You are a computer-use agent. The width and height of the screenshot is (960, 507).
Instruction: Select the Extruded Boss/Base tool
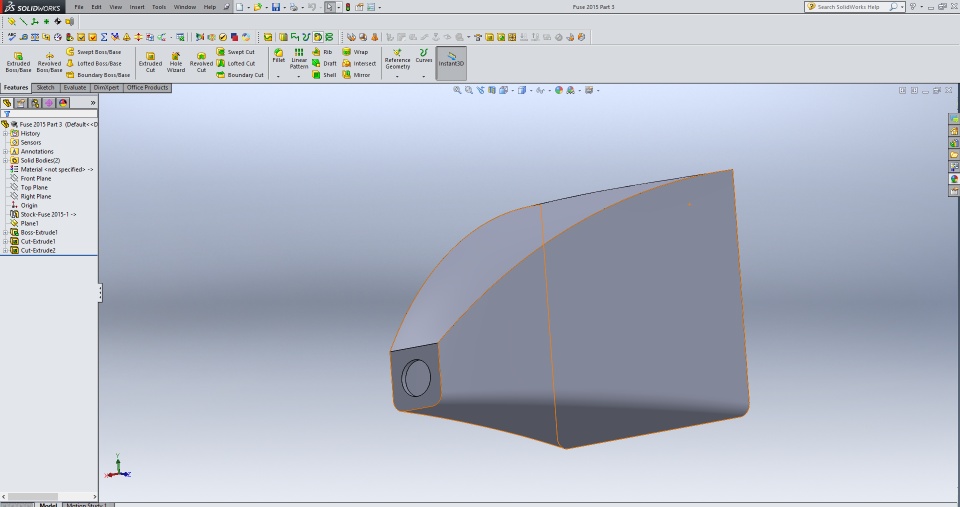tap(18, 62)
